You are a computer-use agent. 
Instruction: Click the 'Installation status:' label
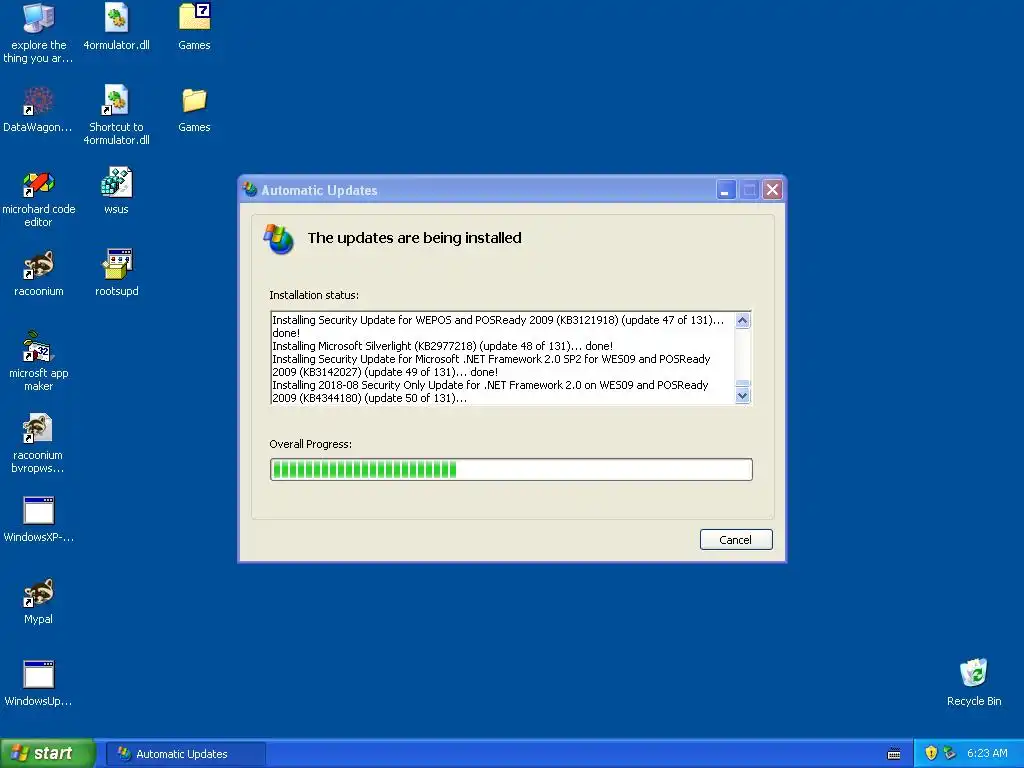[314, 295]
